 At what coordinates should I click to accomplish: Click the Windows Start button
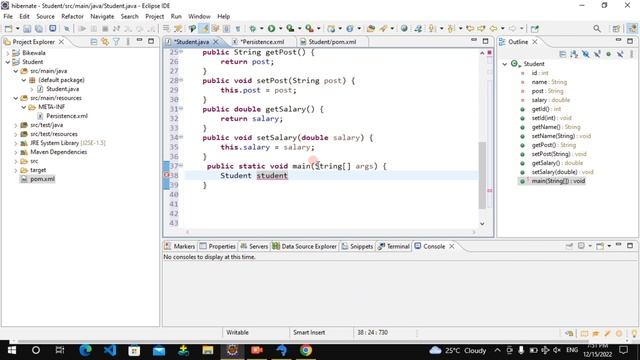coord(11,350)
